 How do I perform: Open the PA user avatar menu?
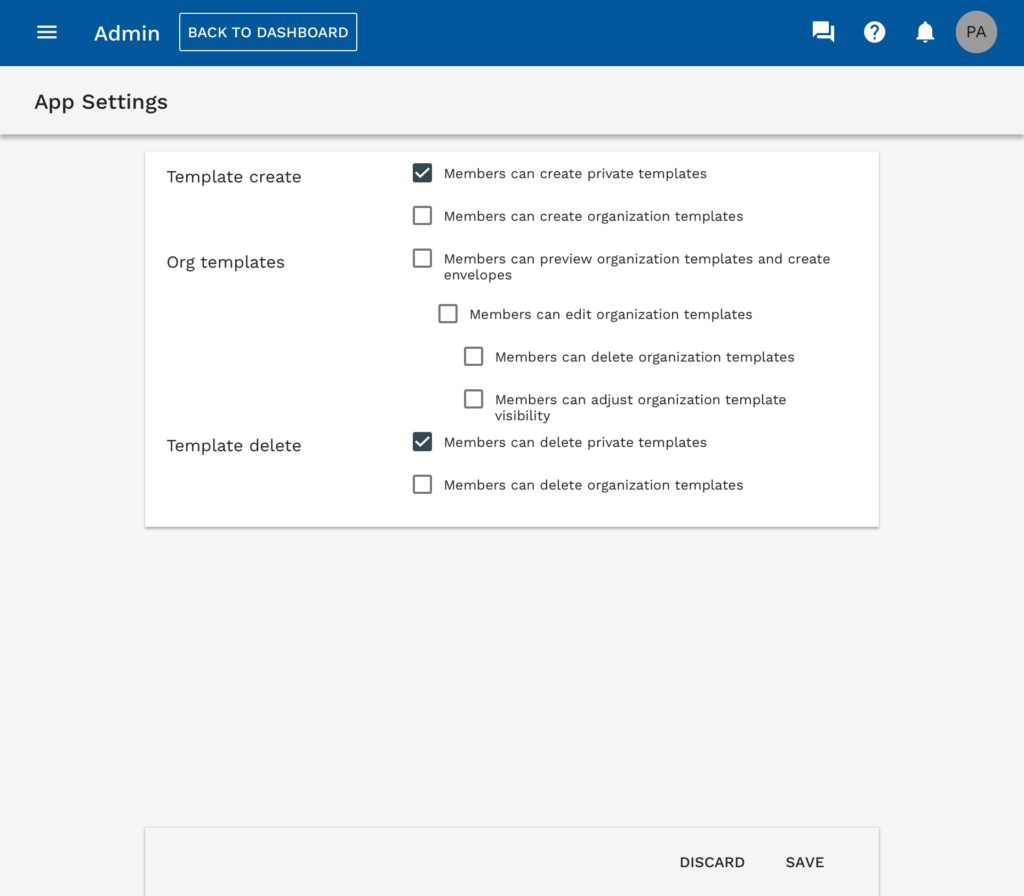(976, 32)
